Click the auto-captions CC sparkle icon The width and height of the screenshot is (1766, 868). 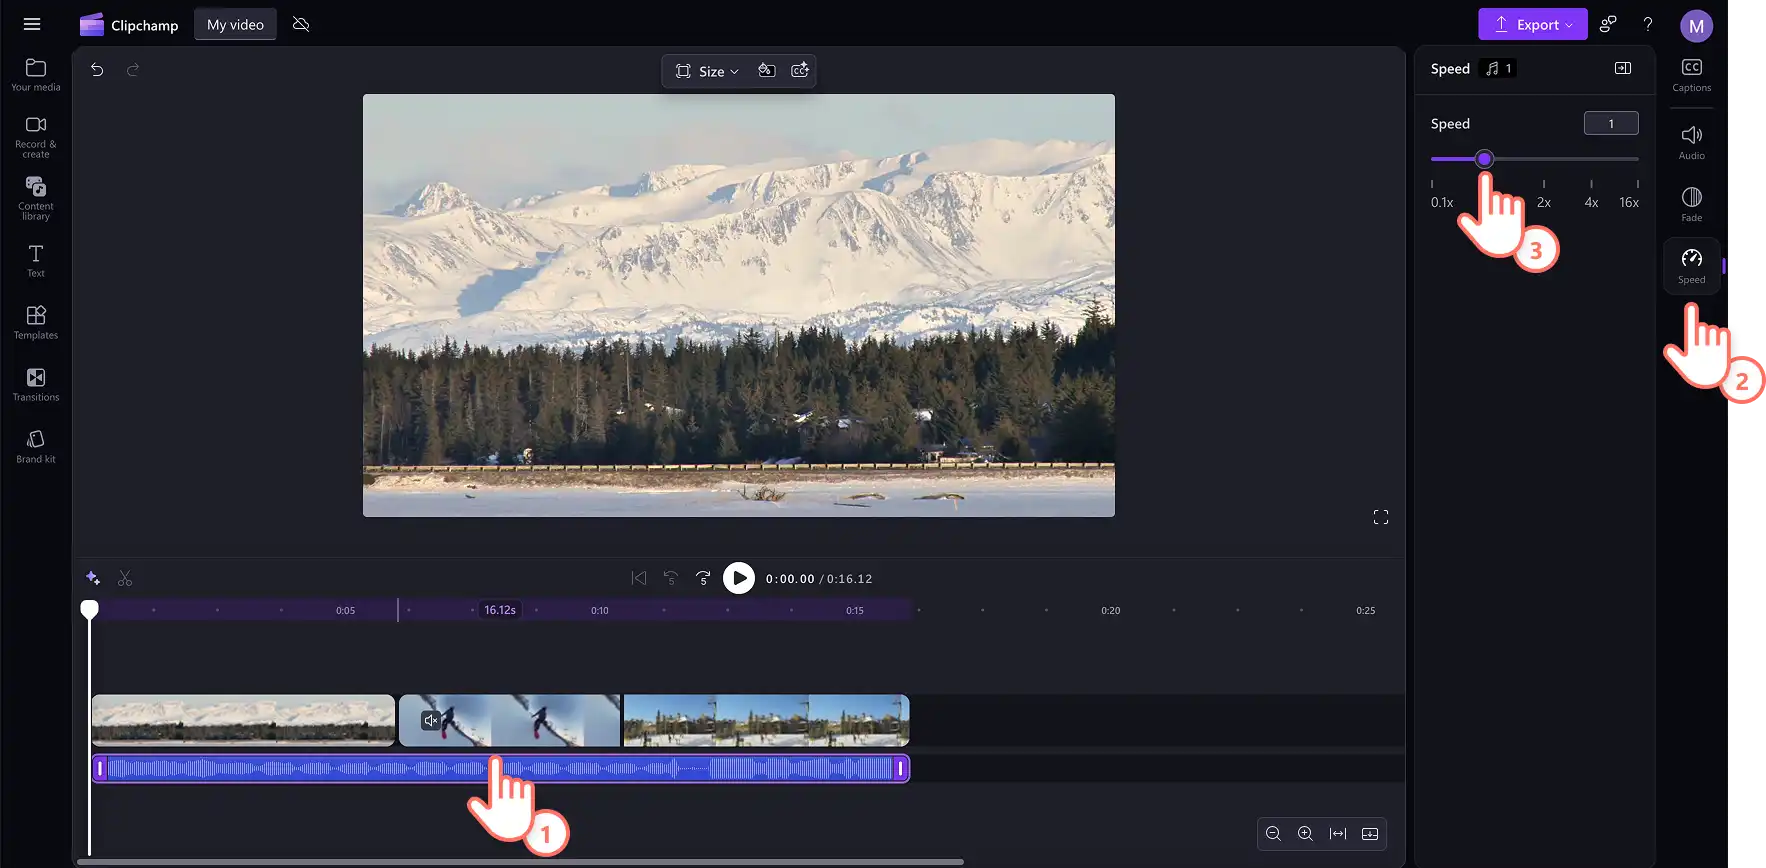[x=800, y=70]
